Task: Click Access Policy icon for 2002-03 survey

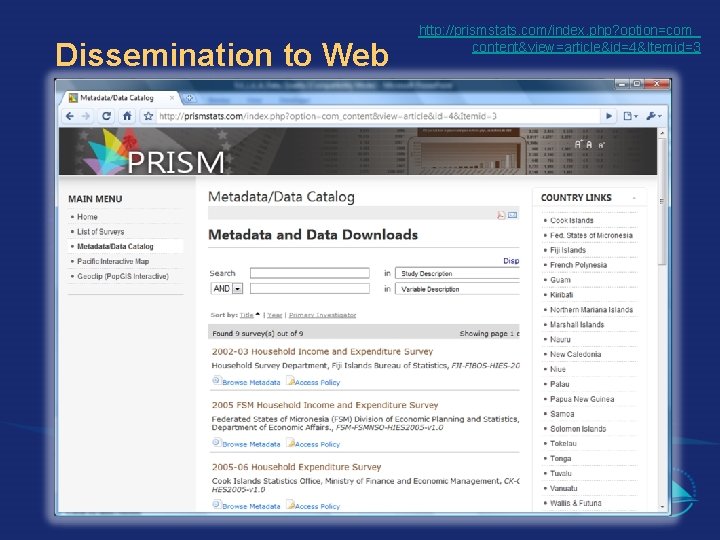Action: click(x=290, y=381)
